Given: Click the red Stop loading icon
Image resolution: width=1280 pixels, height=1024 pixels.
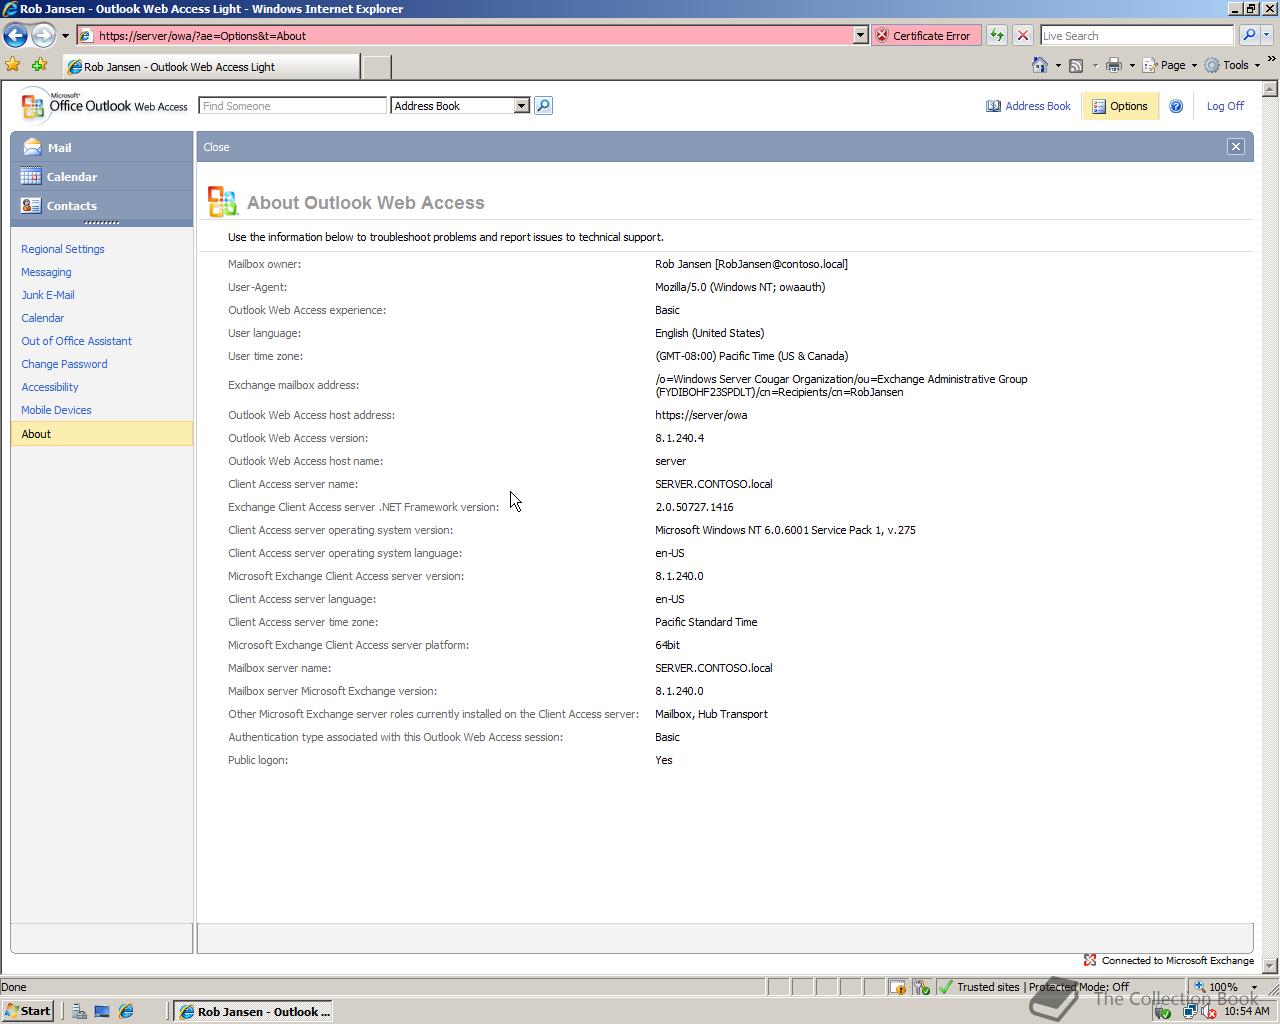Looking at the screenshot, I should click(x=1022, y=35).
